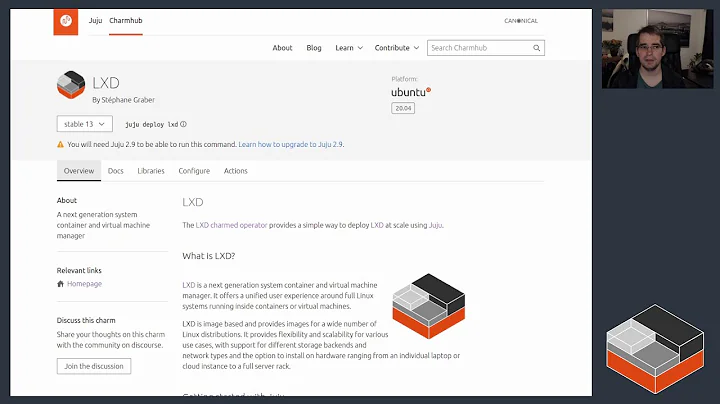This screenshot has height=404, width=720.
Task: Click the ubuntu platform label
Action: [x=411, y=92]
